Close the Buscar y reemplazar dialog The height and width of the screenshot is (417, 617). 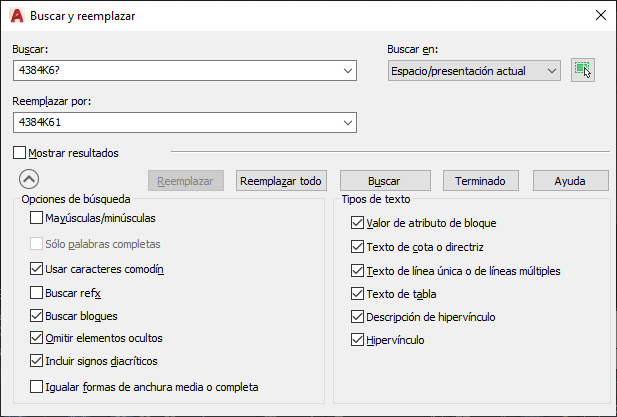click(600, 15)
